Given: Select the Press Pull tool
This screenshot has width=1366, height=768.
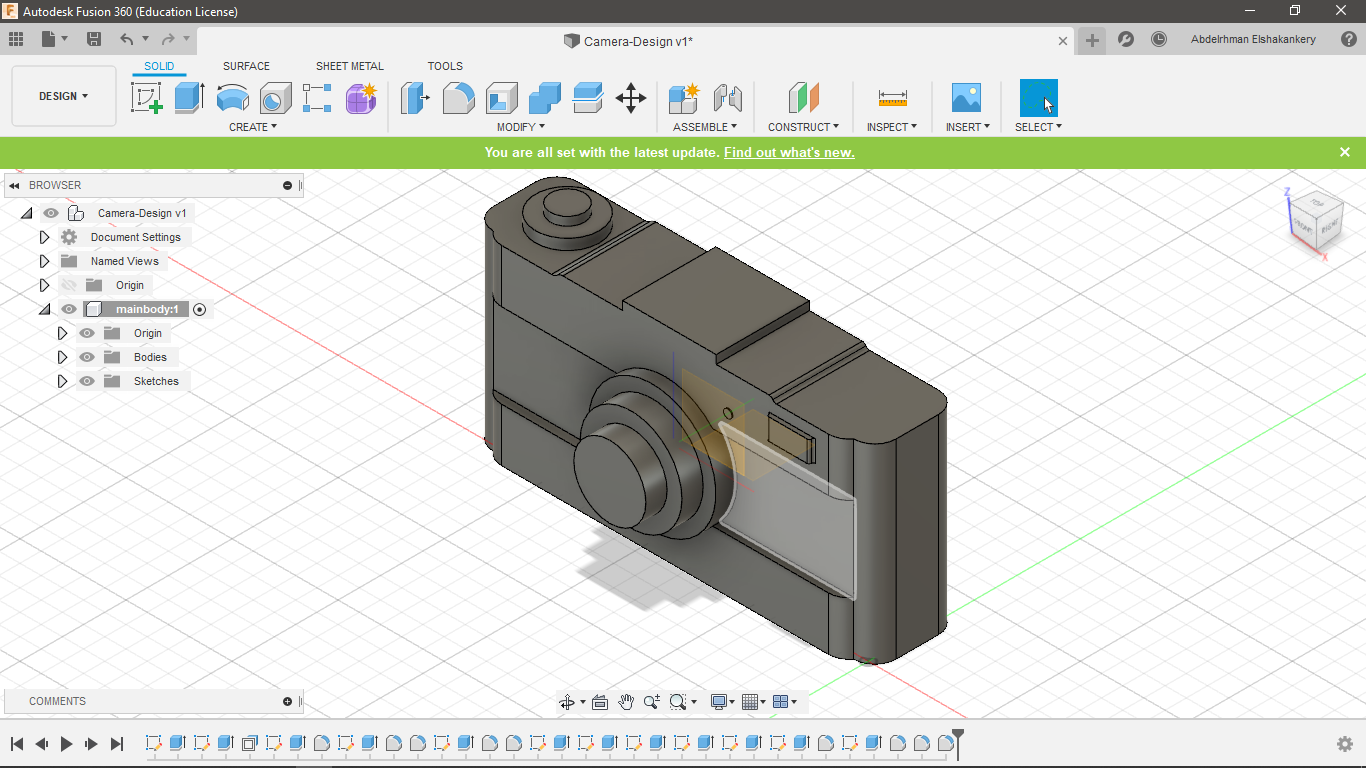Looking at the screenshot, I should [x=415, y=98].
